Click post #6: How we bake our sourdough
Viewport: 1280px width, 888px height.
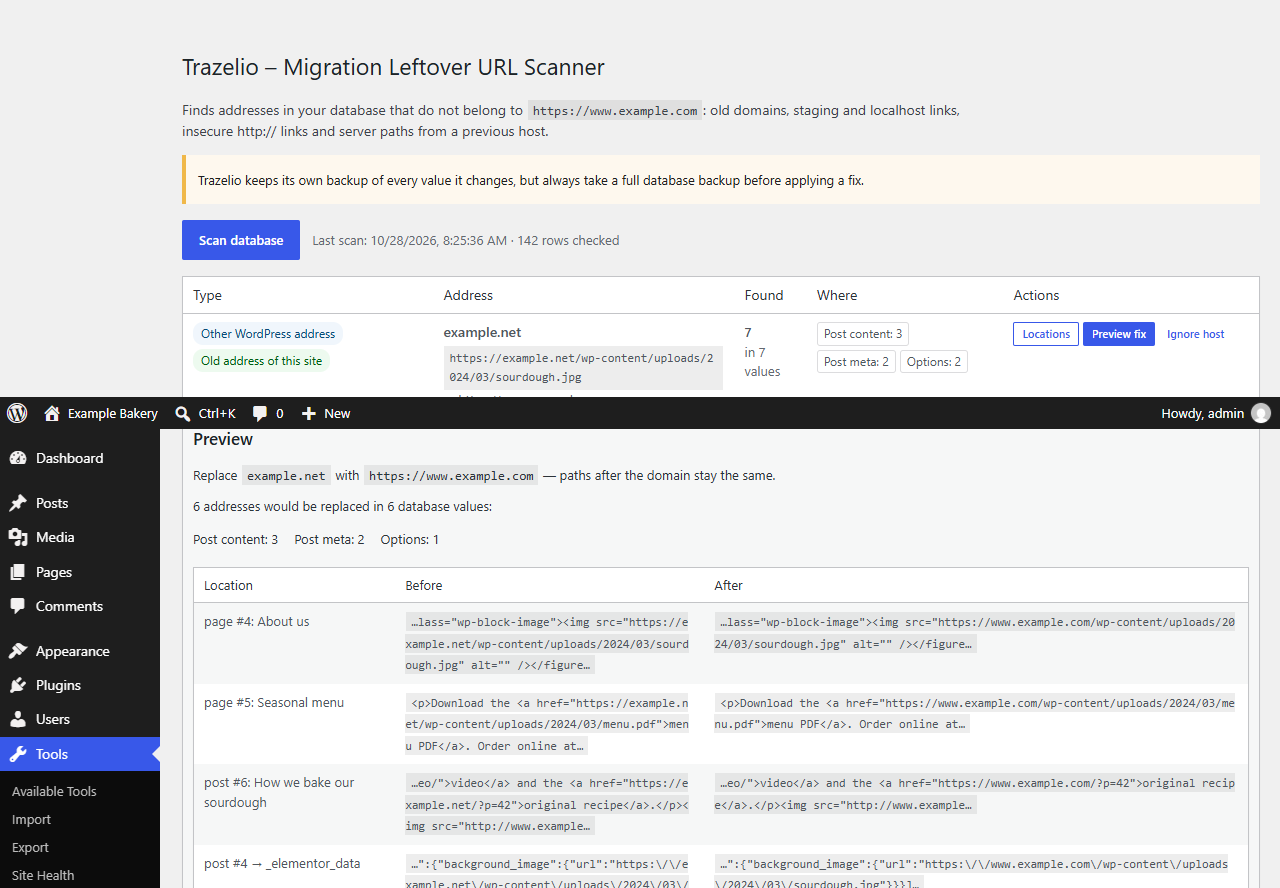tap(279, 792)
